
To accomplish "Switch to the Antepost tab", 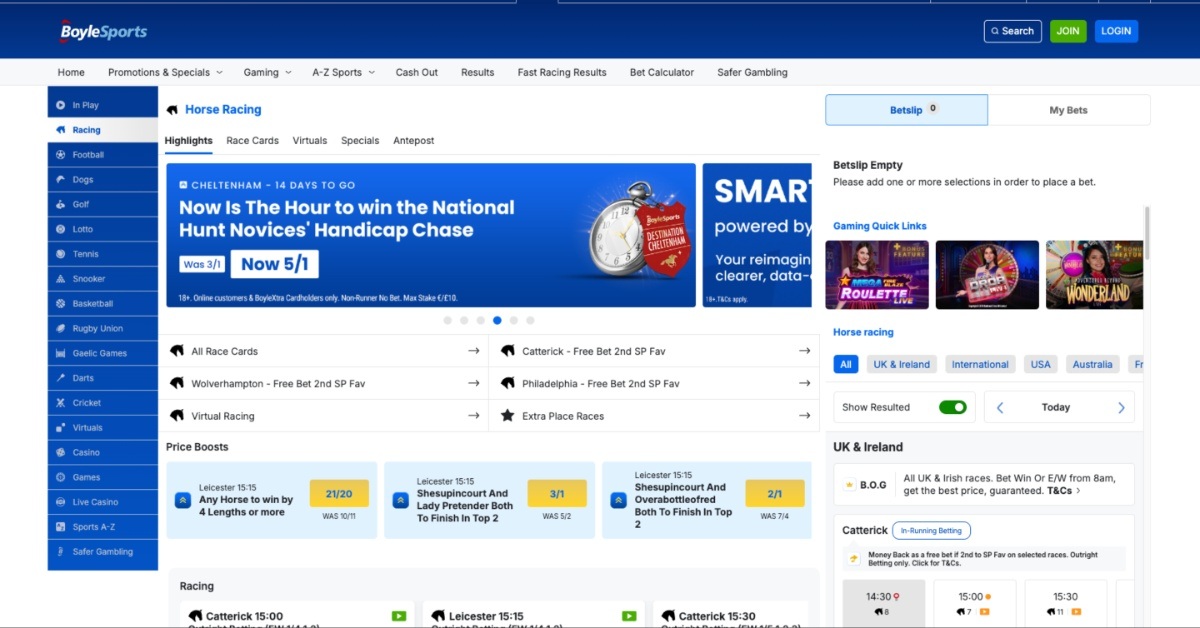I will tap(413, 141).
